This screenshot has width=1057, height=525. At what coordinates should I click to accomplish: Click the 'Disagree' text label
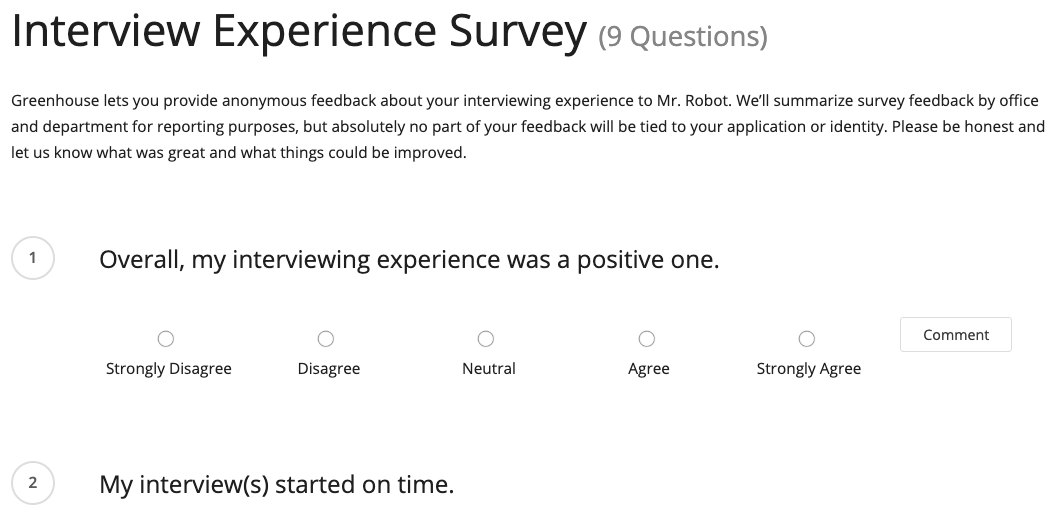click(329, 369)
